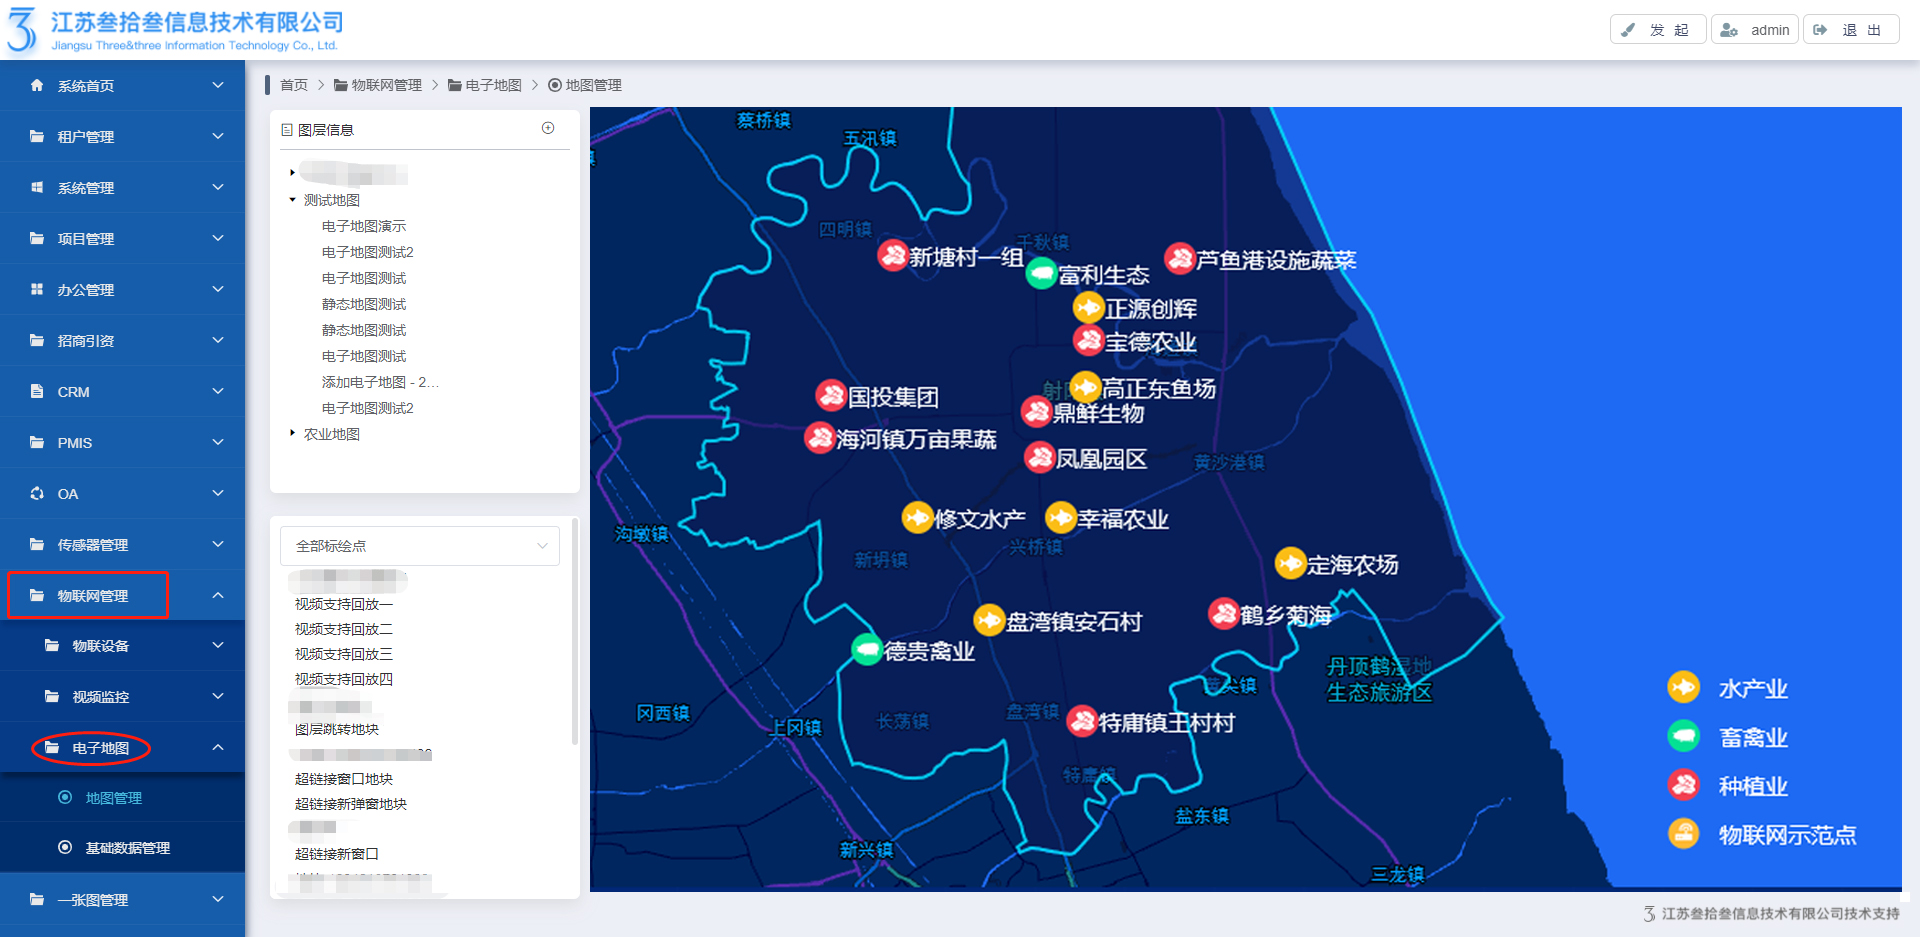
Task: Select 电子地图演示 in the layer tree
Action: point(364,226)
